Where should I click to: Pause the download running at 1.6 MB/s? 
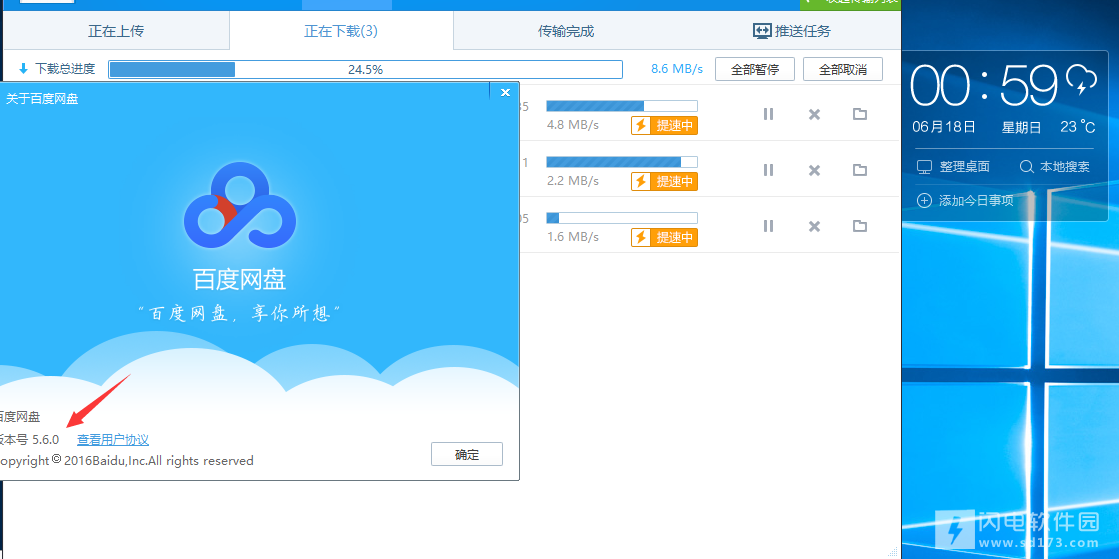click(768, 226)
